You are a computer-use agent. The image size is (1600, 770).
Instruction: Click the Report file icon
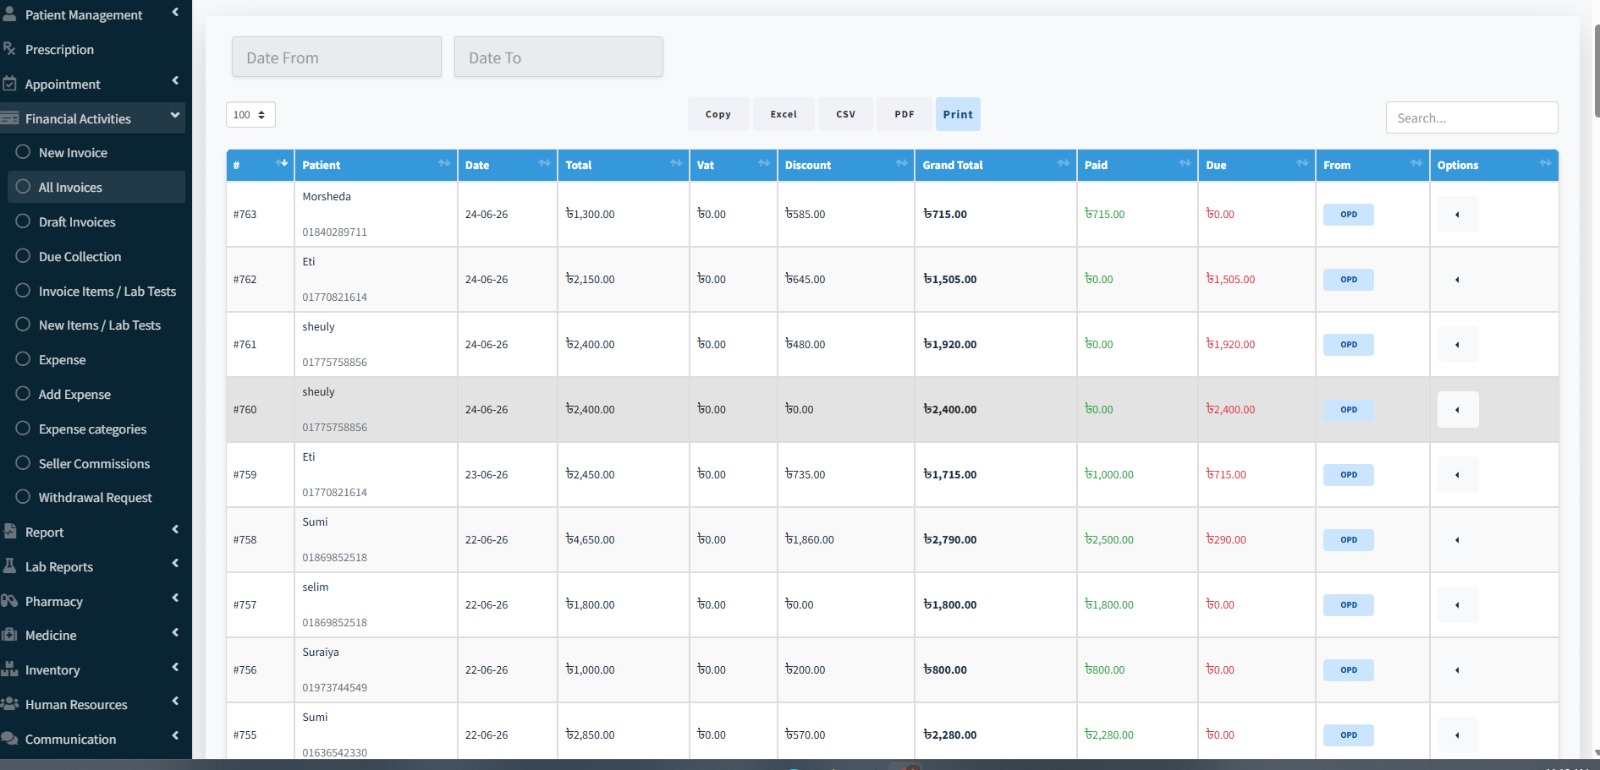[x=9, y=531]
